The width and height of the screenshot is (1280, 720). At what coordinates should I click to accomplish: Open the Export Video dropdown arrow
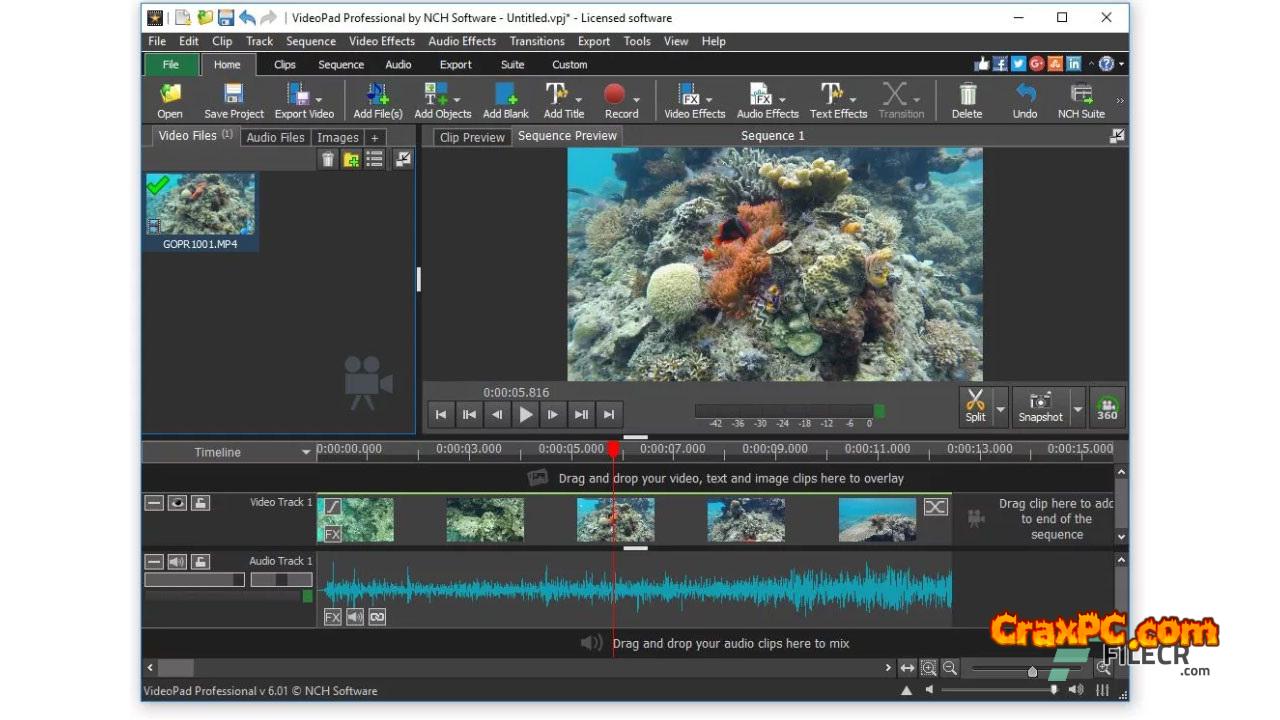pos(319,100)
